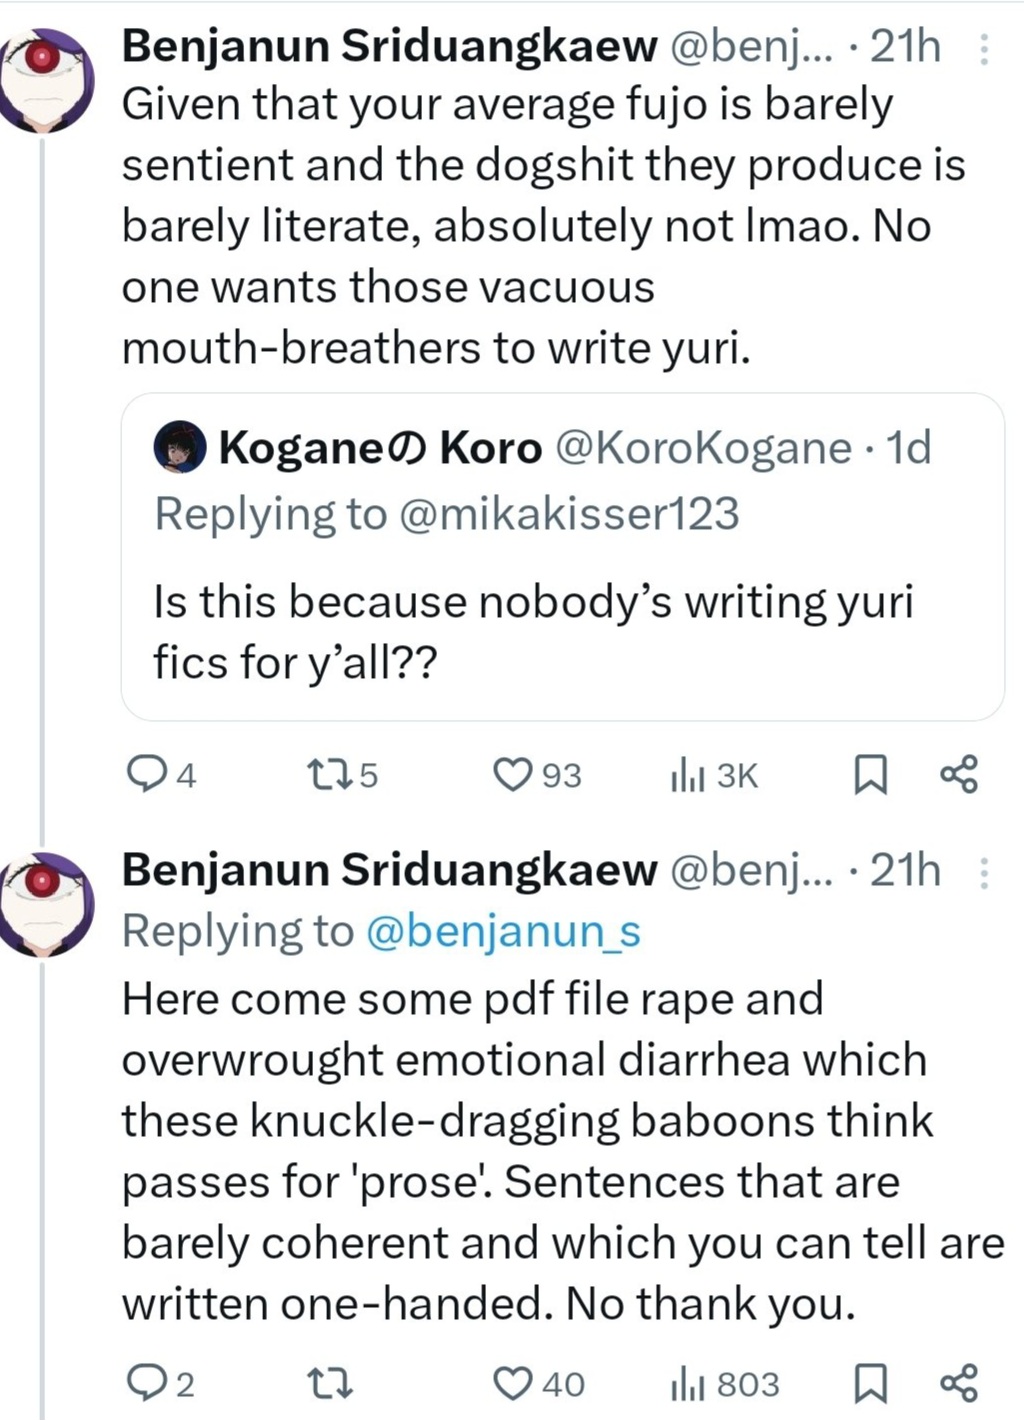Retweet the first tweet with 5 reposts

[328, 774]
